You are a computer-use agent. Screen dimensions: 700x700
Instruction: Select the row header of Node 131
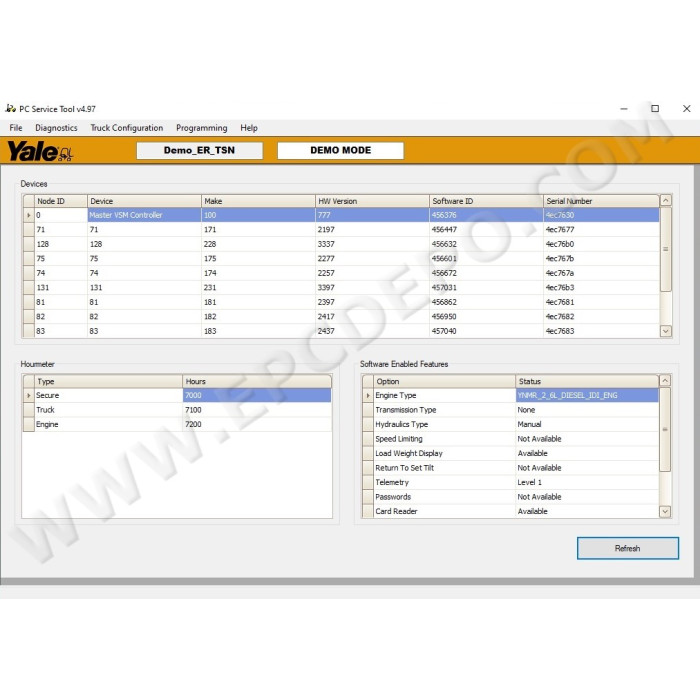[x=29, y=288]
